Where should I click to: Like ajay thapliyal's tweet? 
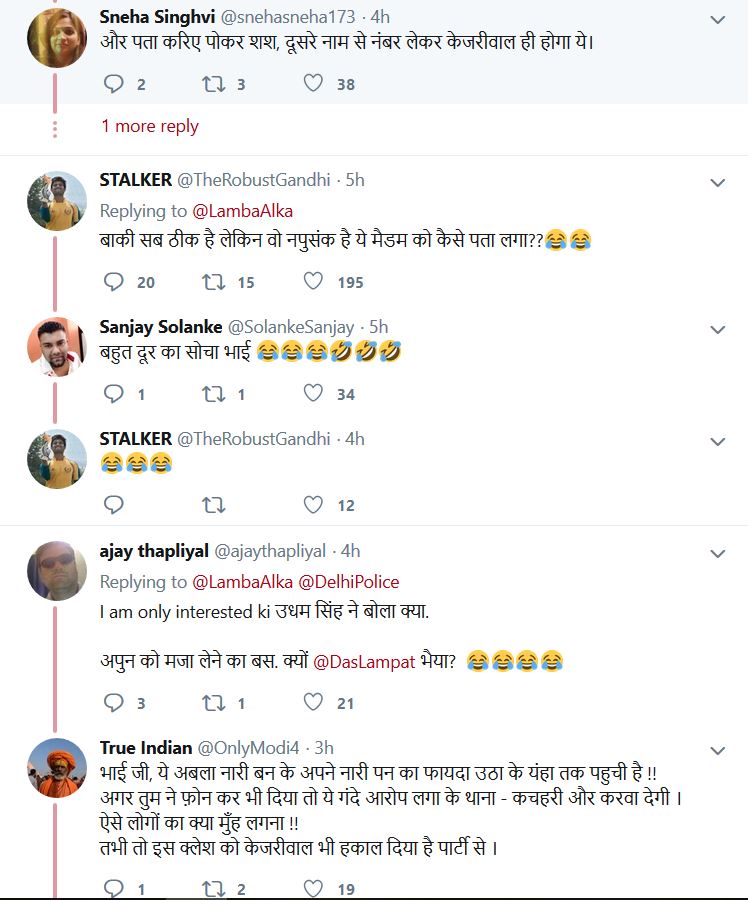[313, 703]
